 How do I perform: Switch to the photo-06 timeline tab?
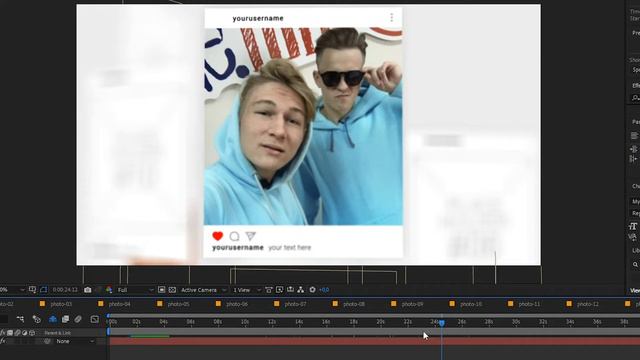[237, 304]
